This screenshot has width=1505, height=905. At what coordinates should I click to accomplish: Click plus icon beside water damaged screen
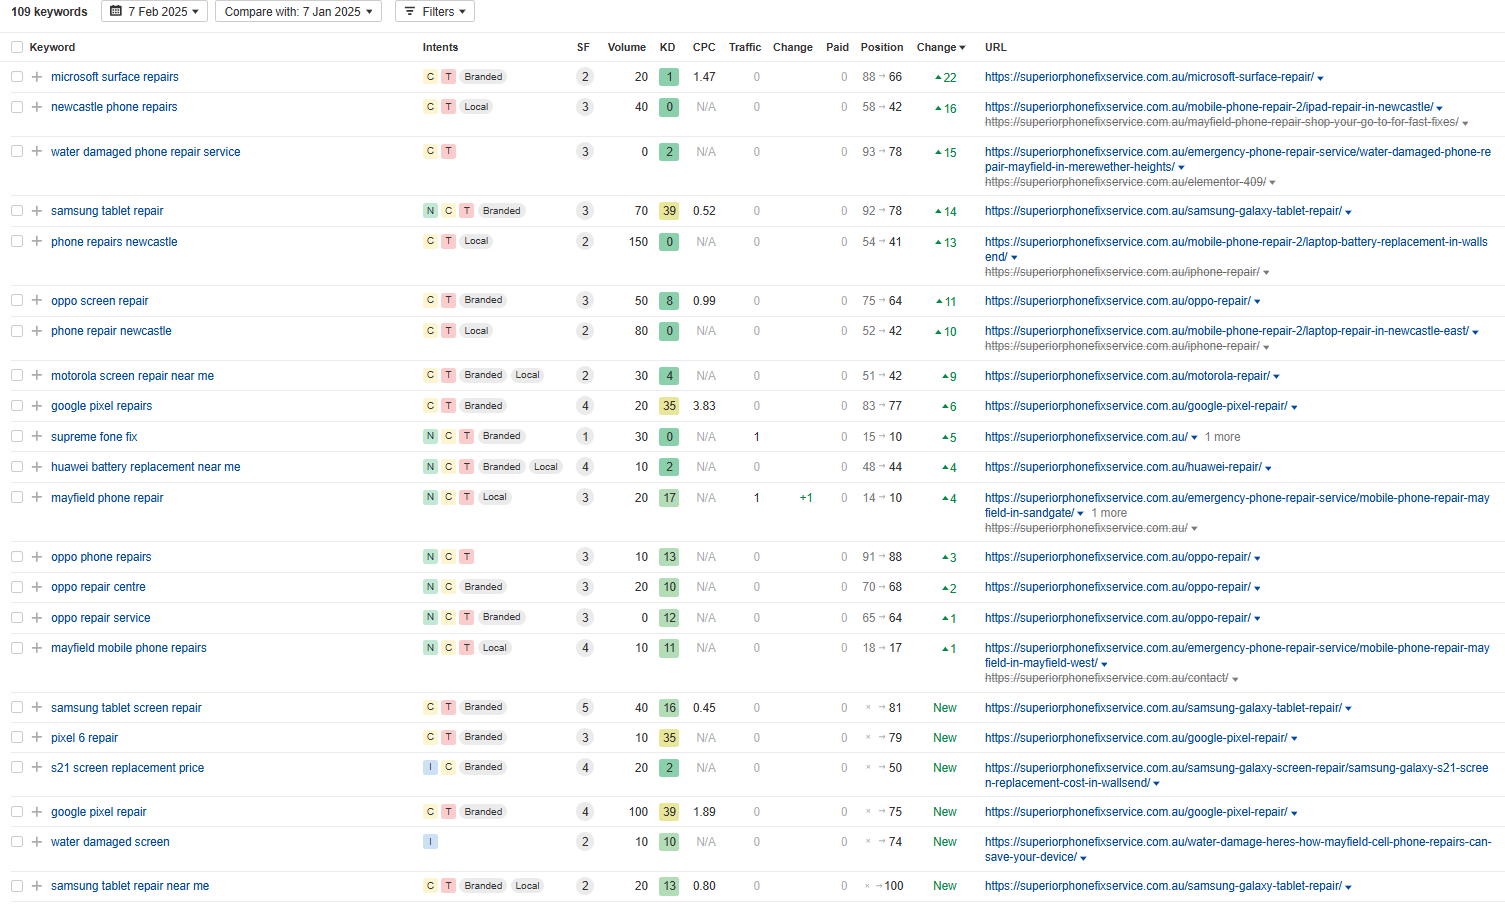pyautogui.click(x=37, y=842)
